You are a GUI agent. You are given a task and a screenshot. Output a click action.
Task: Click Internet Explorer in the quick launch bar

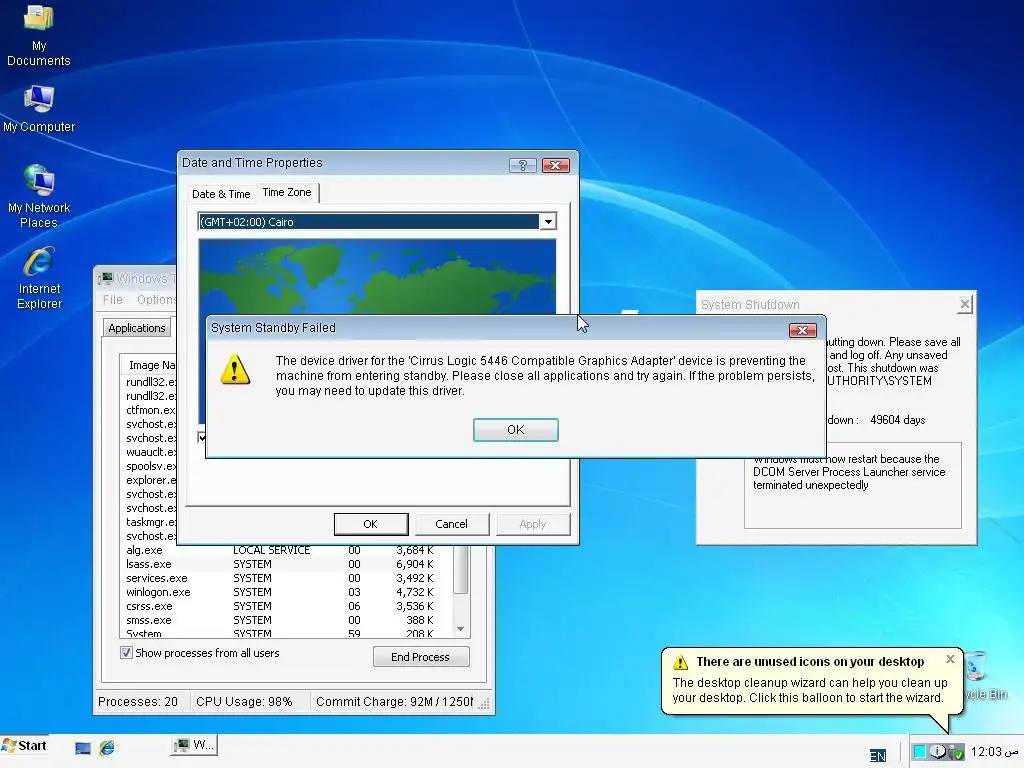tap(107, 748)
